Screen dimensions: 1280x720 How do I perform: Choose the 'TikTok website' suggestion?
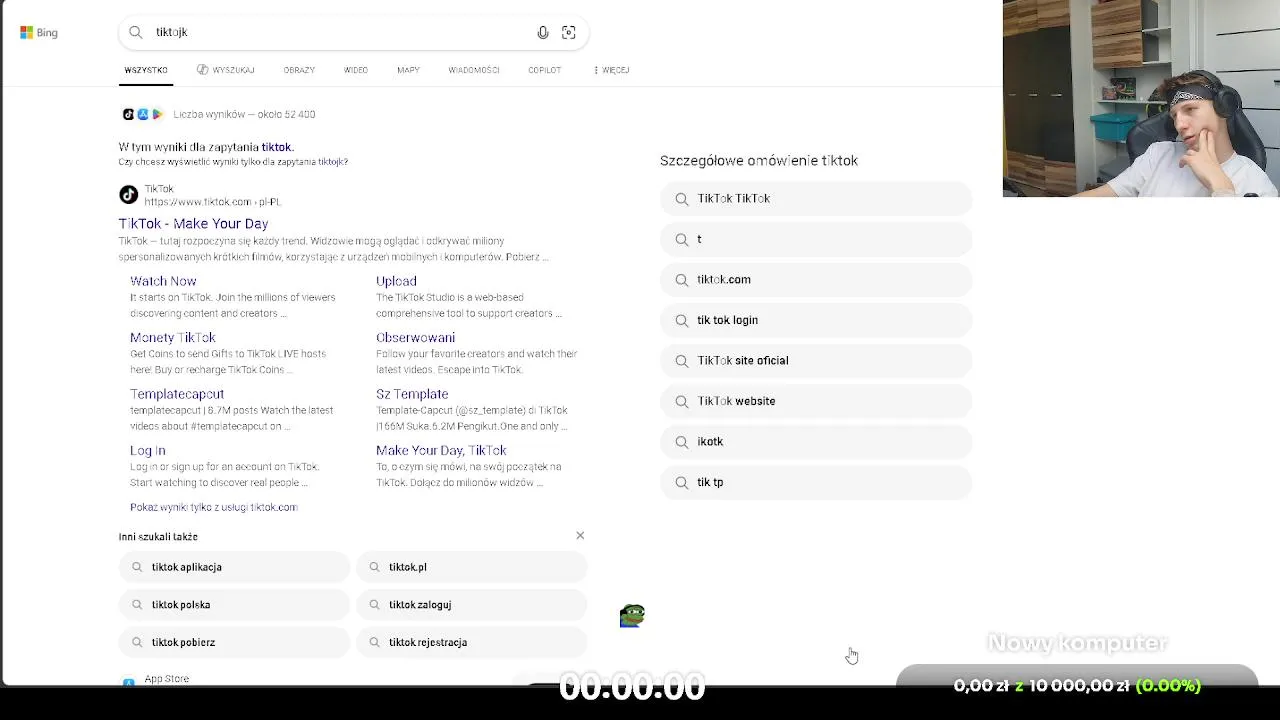coord(816,401)
